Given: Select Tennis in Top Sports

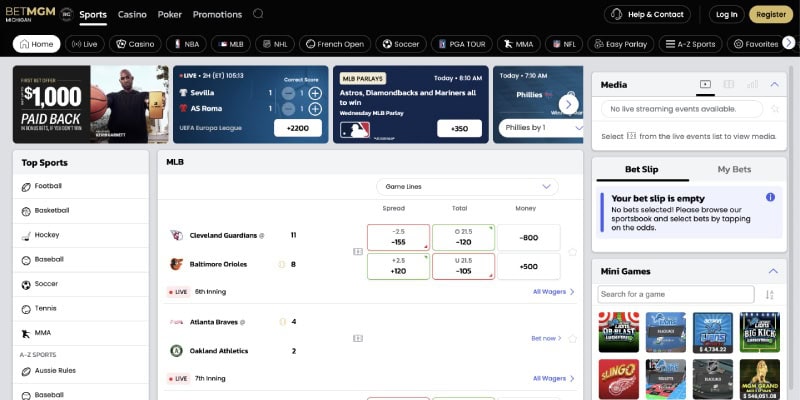Looking at the screenshot, I should click(x=81, y=309).
